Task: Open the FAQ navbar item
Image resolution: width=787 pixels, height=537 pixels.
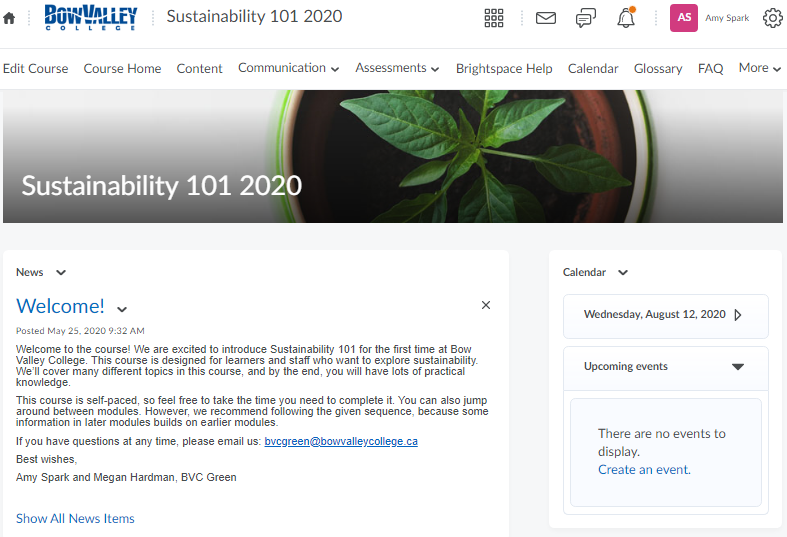Action: tap(710, 68)
